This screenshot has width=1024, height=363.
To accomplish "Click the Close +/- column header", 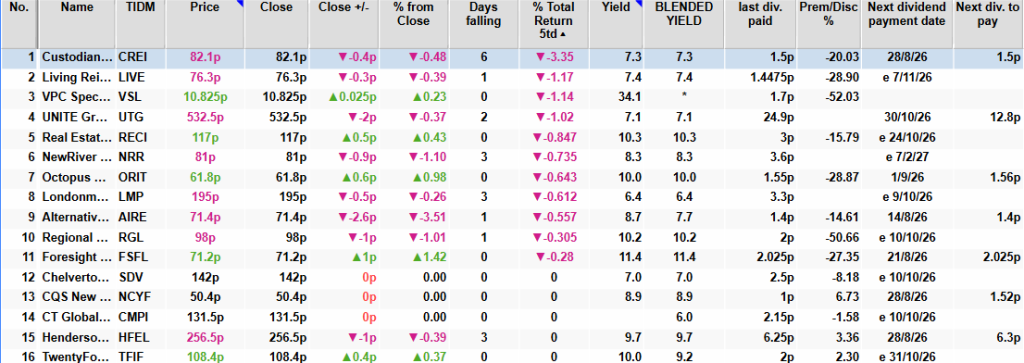I will [x=344, y=7].
